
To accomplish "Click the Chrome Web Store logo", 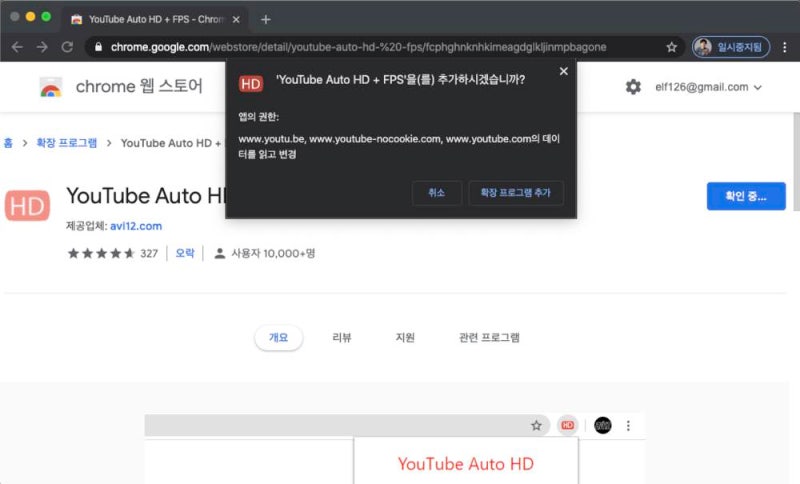I will (x=51, y=87).
